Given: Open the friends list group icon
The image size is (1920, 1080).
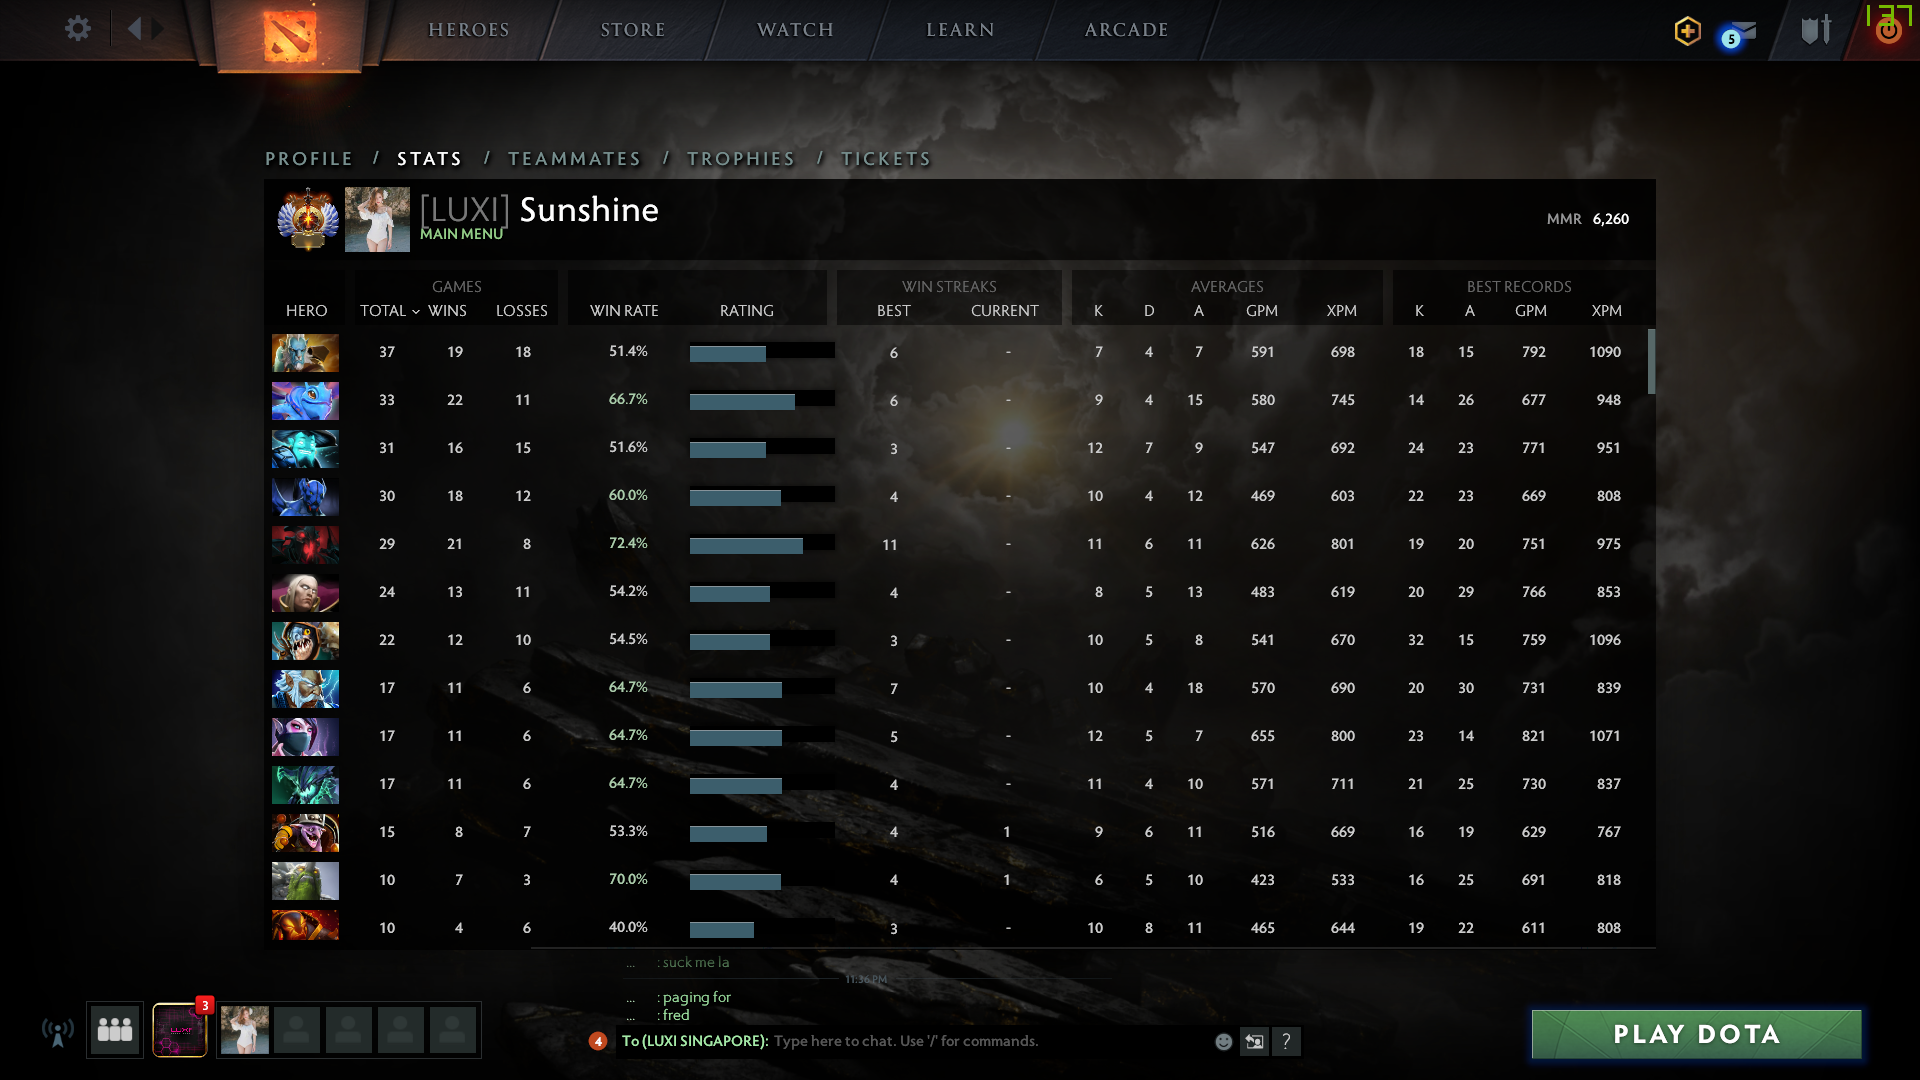Looking at the screenshot, I should point(114,1029).
